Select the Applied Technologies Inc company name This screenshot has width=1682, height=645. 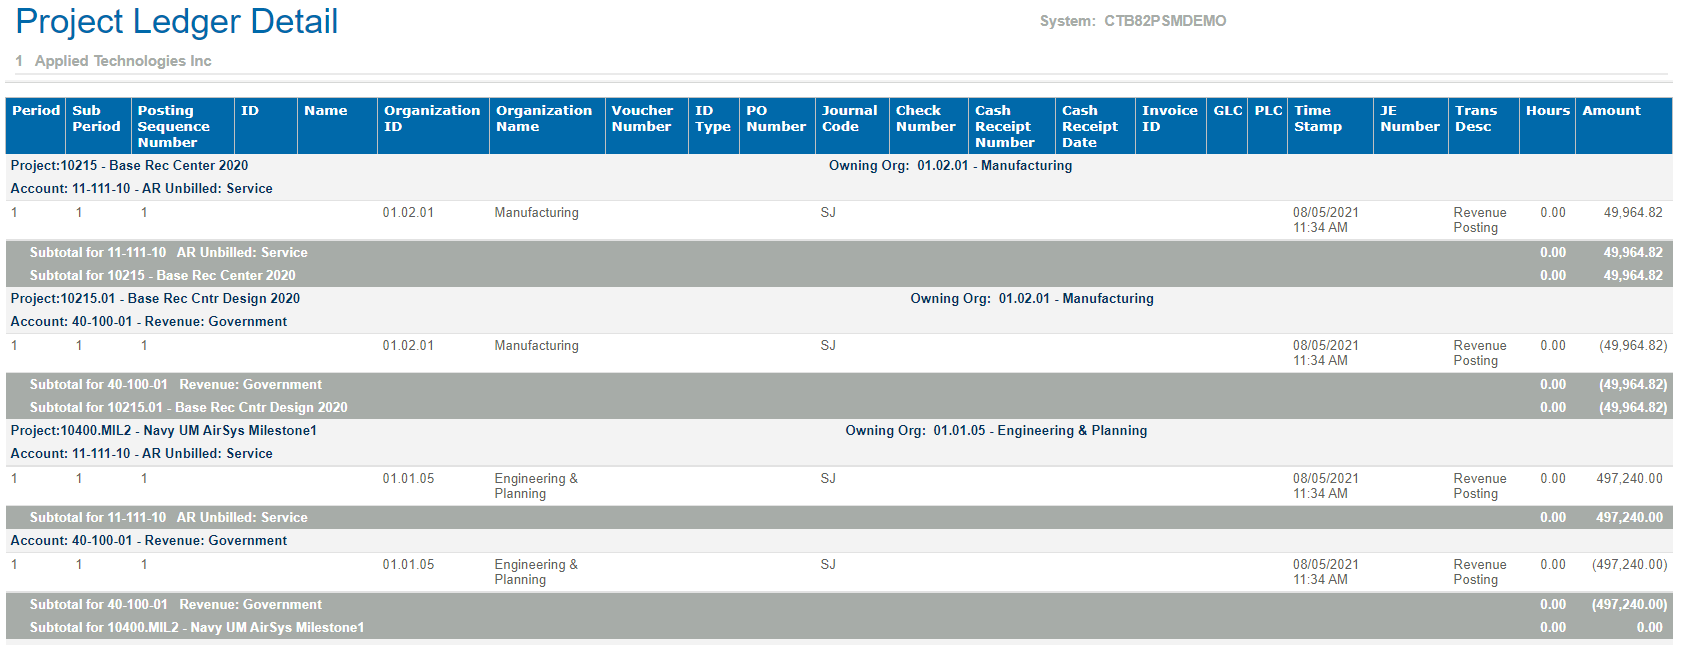pyautogui.click(x=123, y=61)
